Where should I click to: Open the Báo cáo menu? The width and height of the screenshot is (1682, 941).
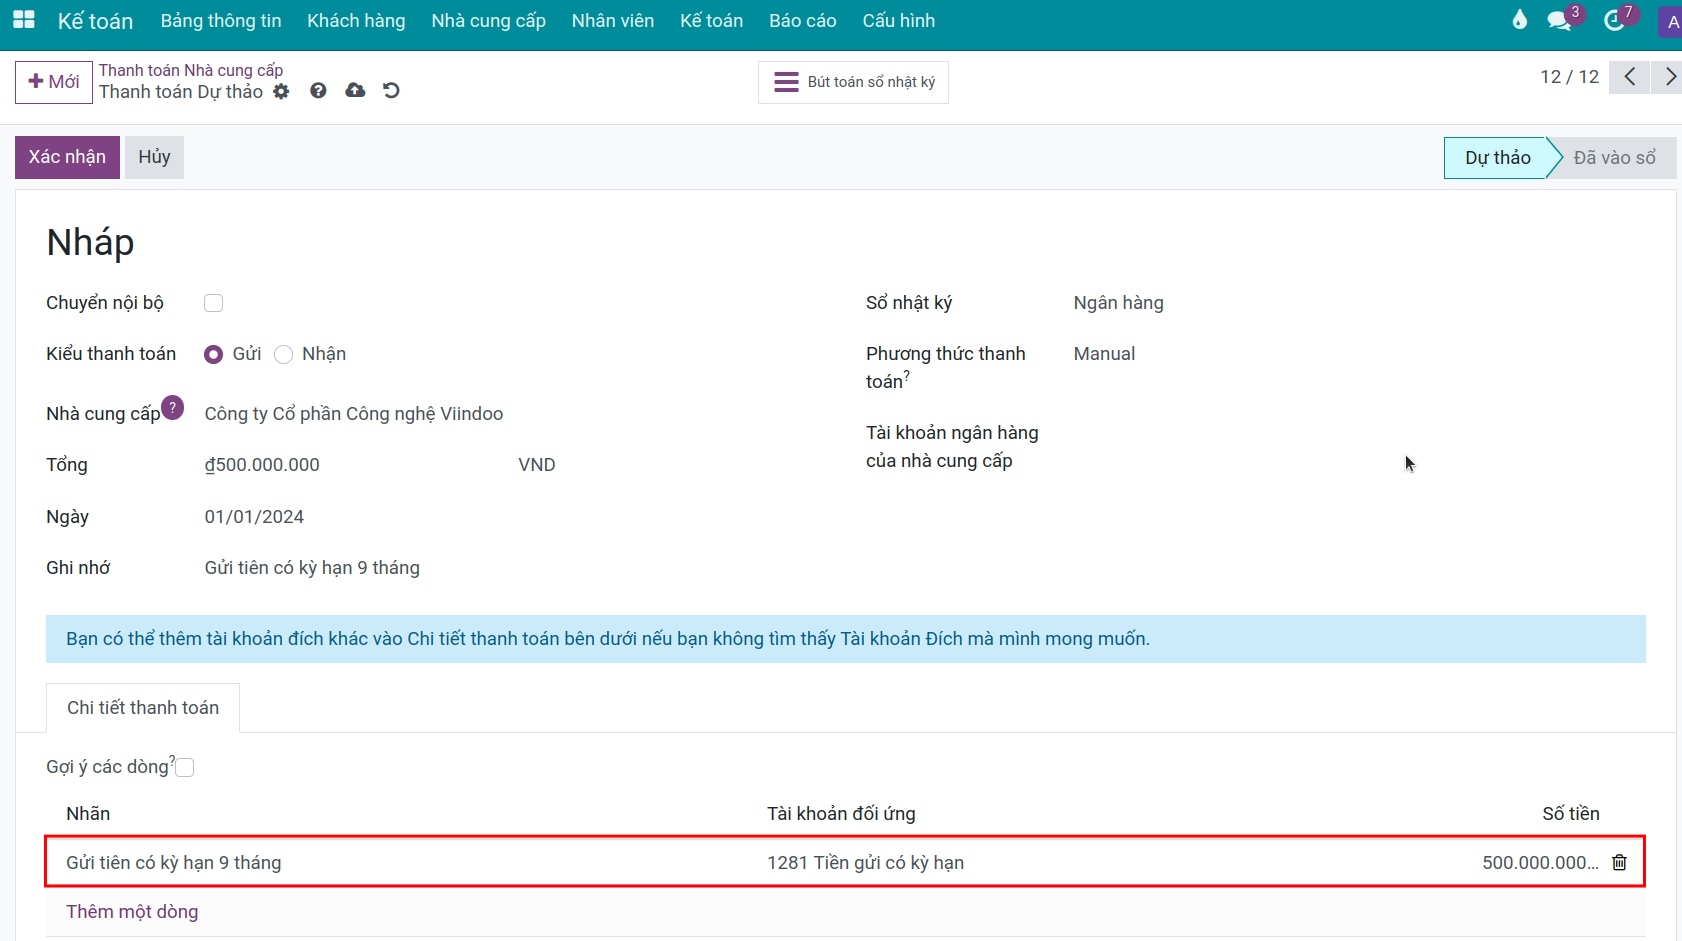tap(802, 21)
